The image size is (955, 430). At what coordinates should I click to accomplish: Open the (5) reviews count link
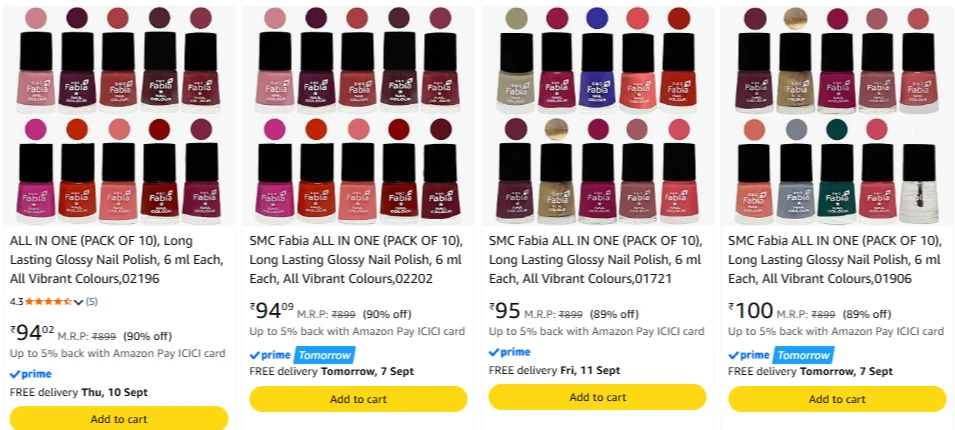(91, 301)
